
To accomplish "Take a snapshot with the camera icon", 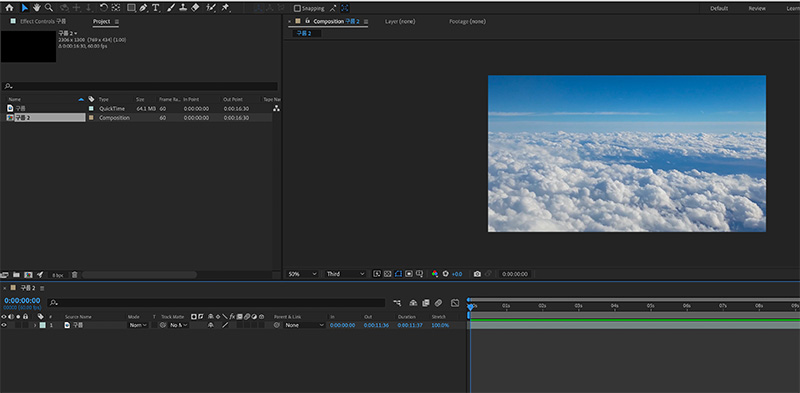I will [477, 274].
